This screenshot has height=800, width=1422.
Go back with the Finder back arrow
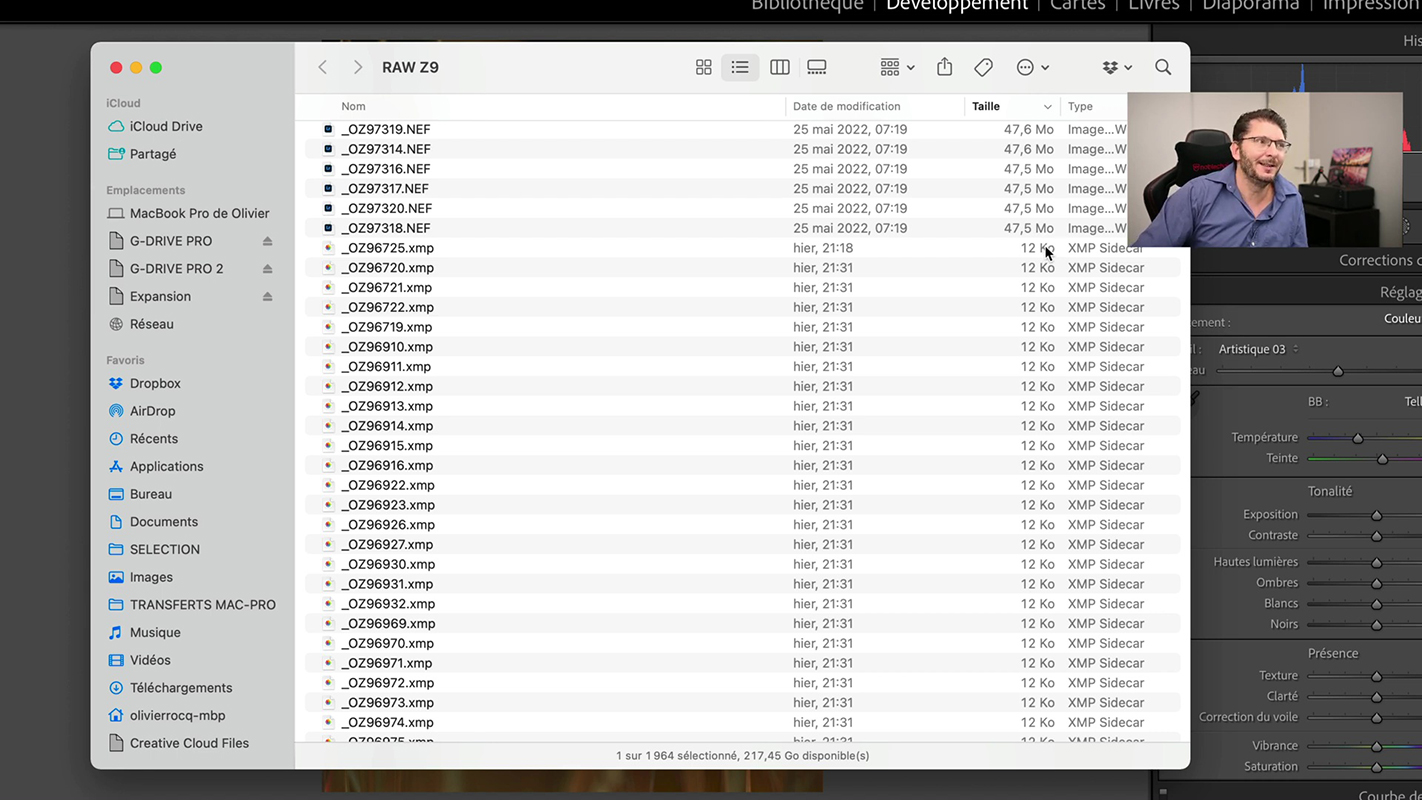pos(323,67)
